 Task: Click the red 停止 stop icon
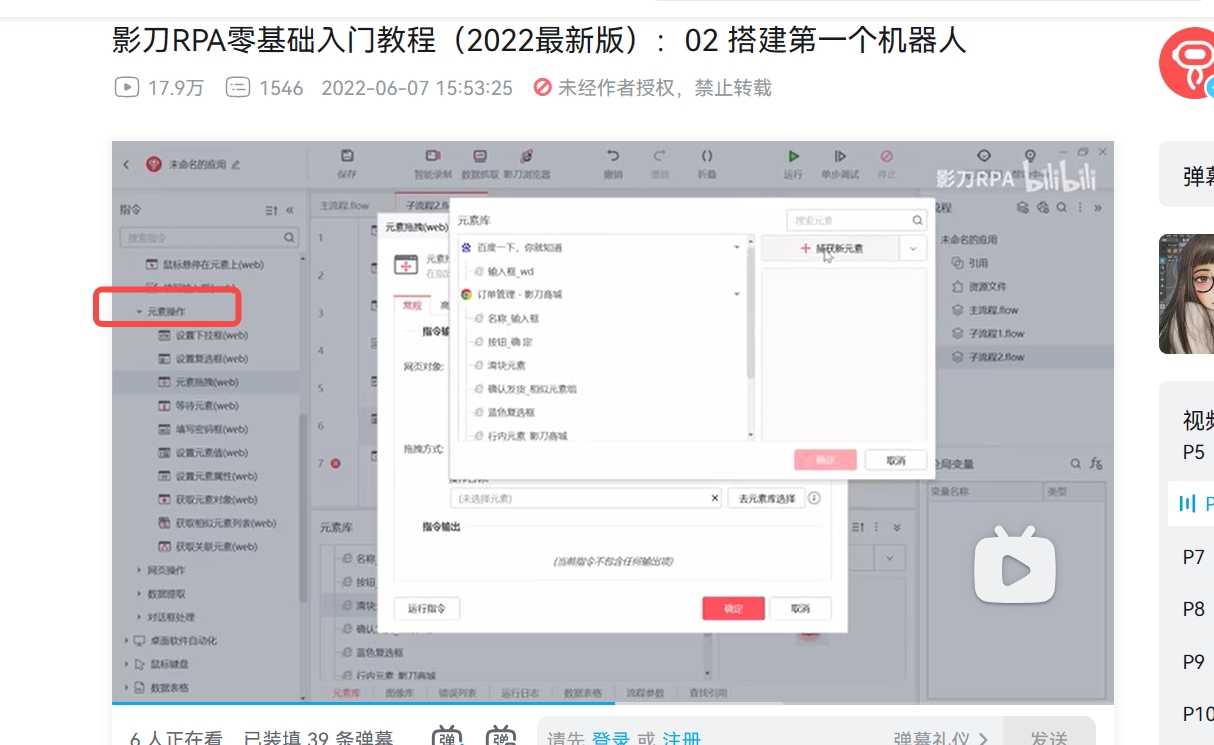point(886,156)
